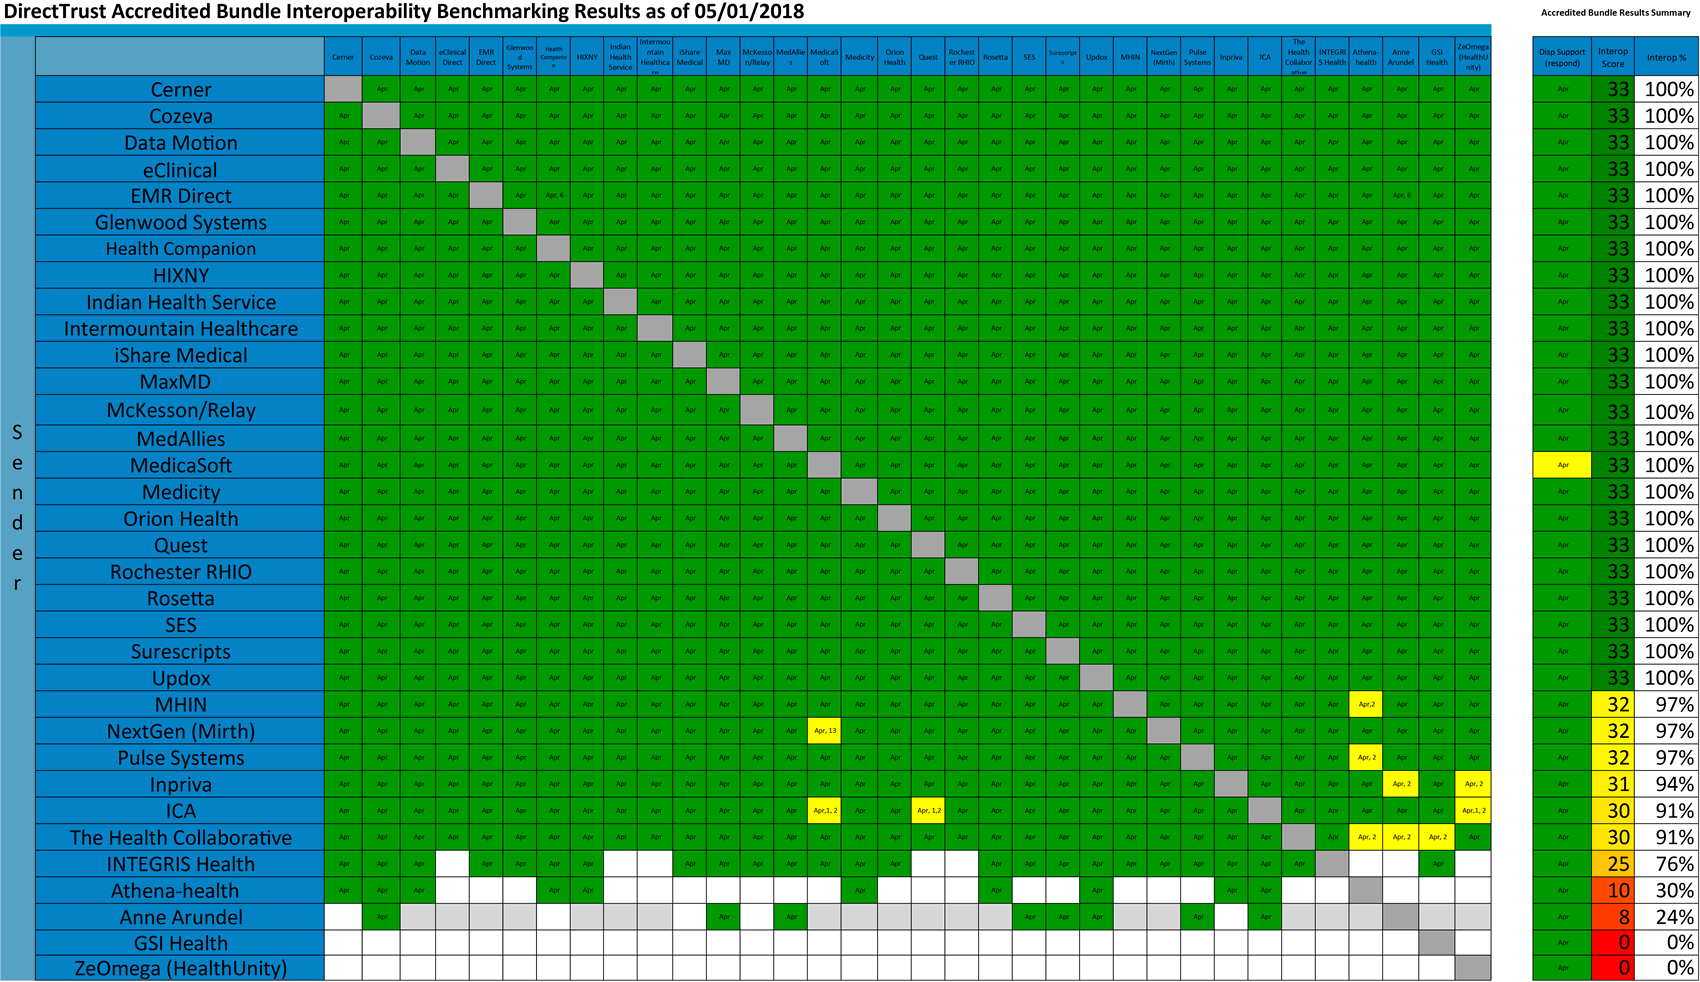Click the Rosetta row label
The width and height of the screenshot is (1700, 982).
coord(180,598)
